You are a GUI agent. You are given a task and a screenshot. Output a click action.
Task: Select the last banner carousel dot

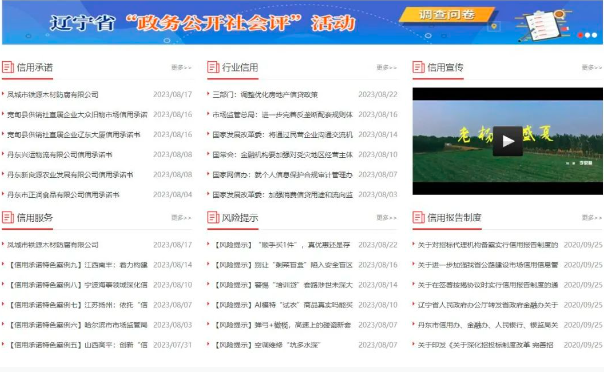tap(594, 35)
